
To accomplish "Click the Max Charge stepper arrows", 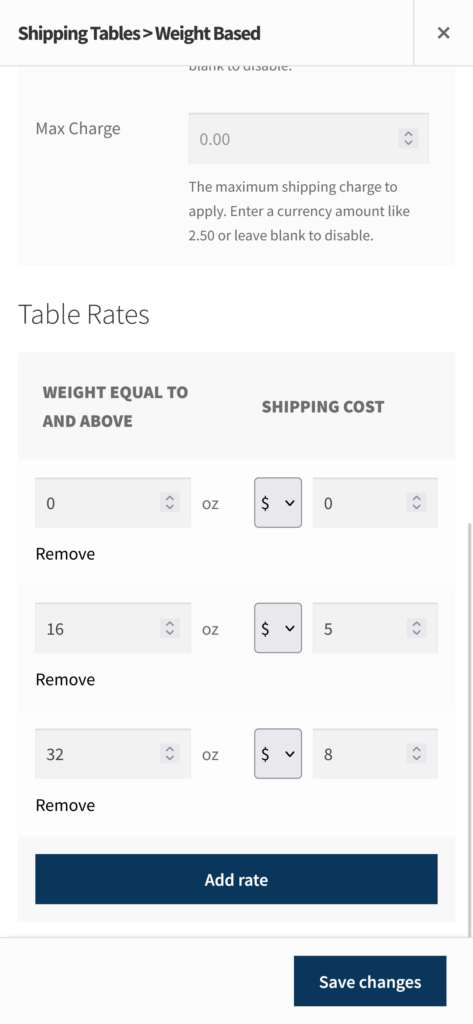I will click(408, 138).
